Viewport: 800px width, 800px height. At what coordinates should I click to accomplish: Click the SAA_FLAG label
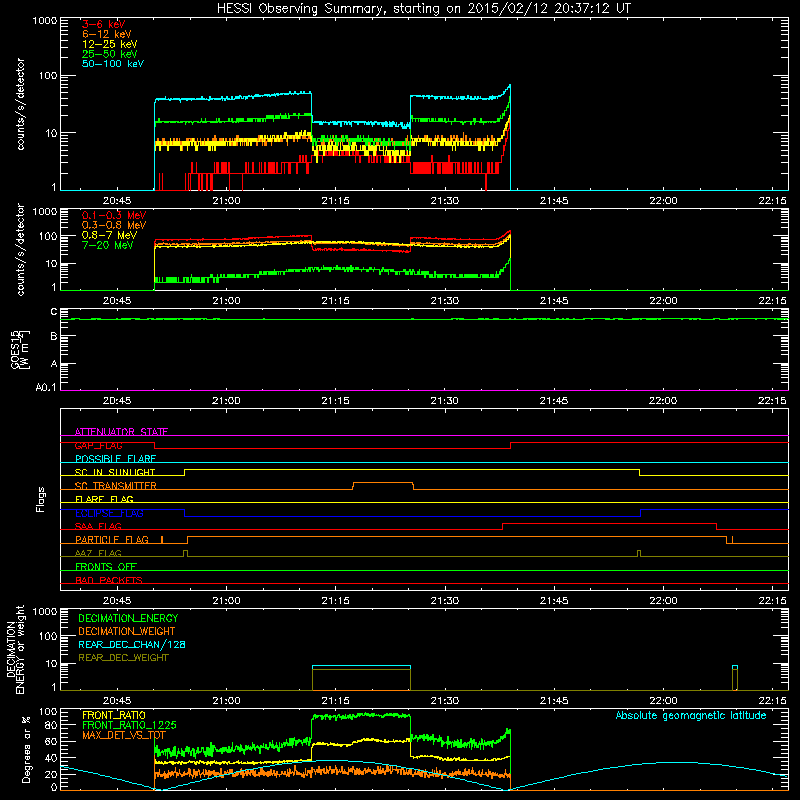(98, 526)
